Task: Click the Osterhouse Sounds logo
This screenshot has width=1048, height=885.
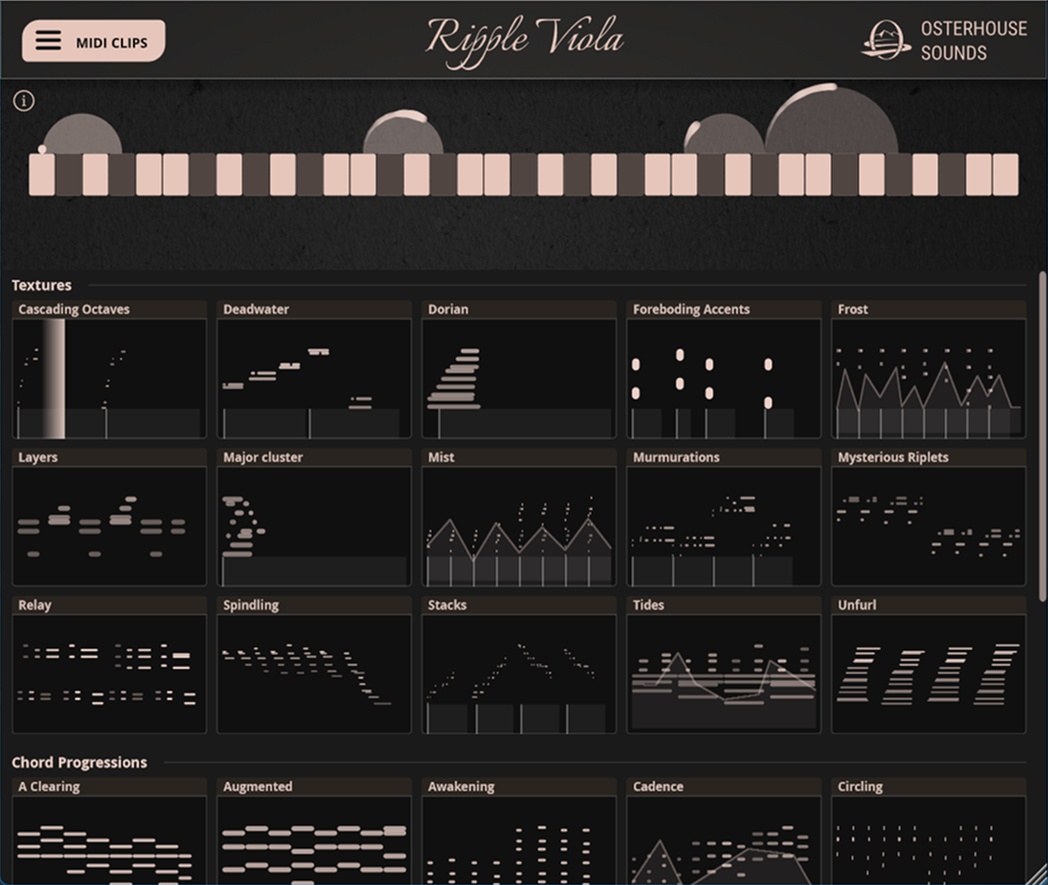Action: coord(944,40)
